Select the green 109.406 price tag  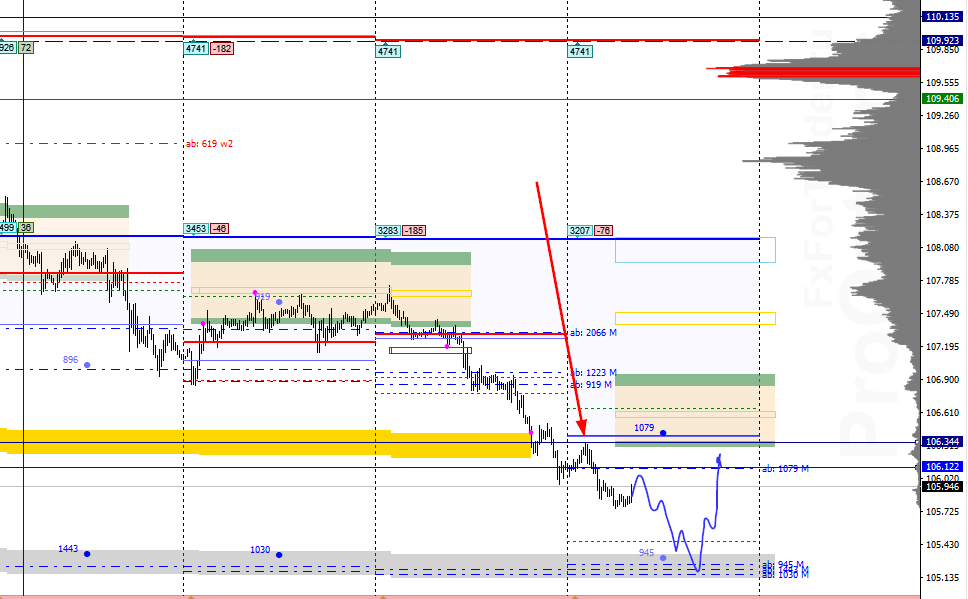942,99
